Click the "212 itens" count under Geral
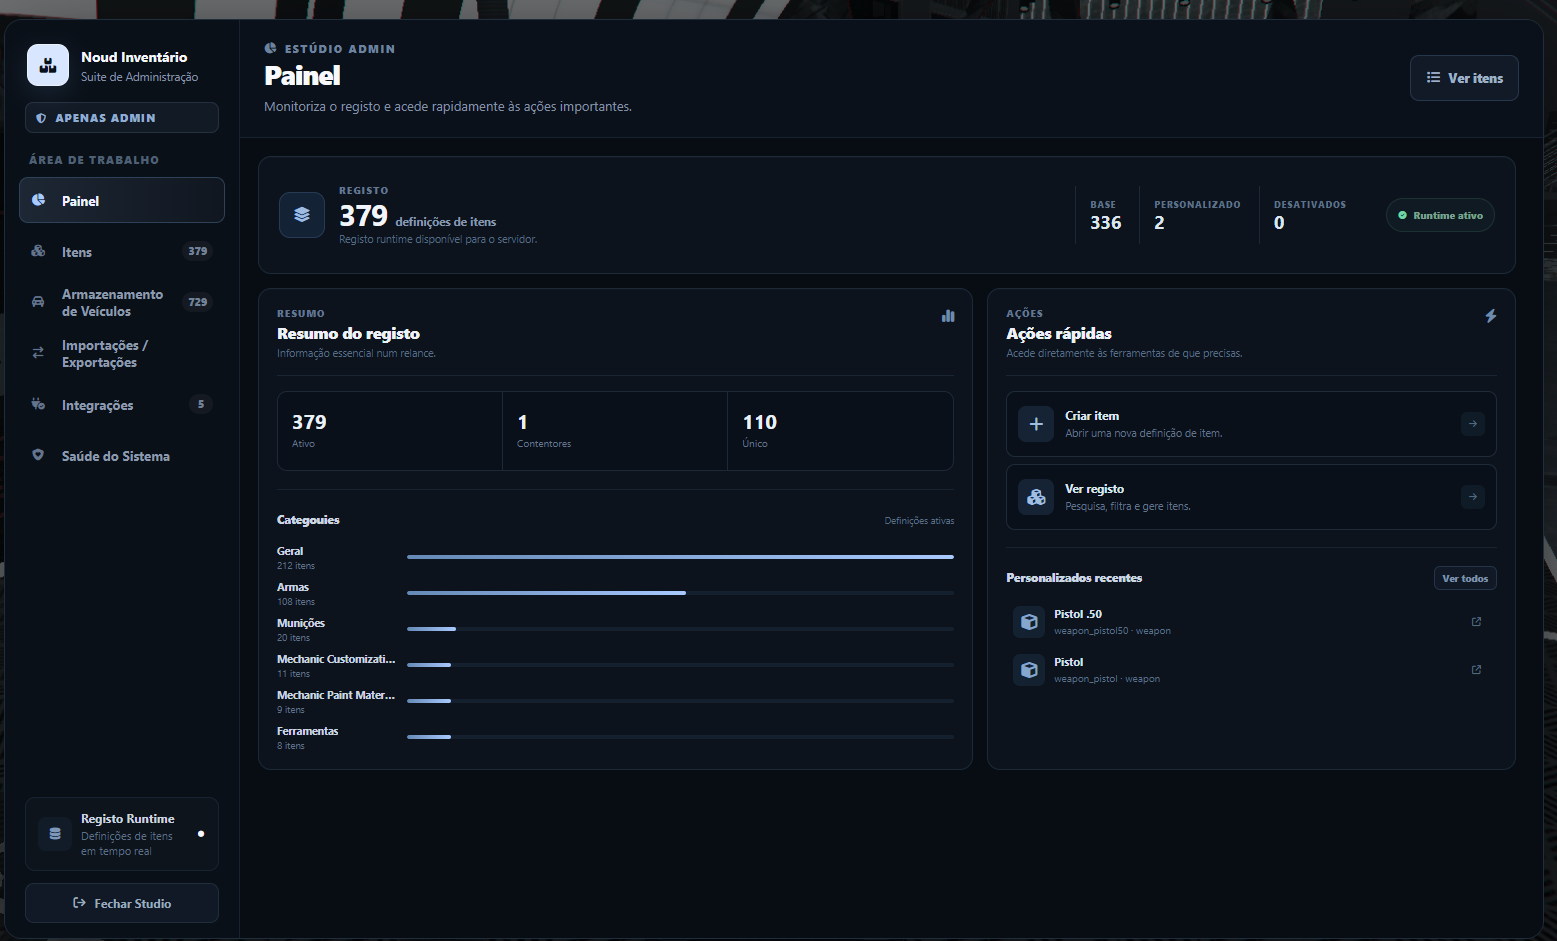 click(296, 566)
